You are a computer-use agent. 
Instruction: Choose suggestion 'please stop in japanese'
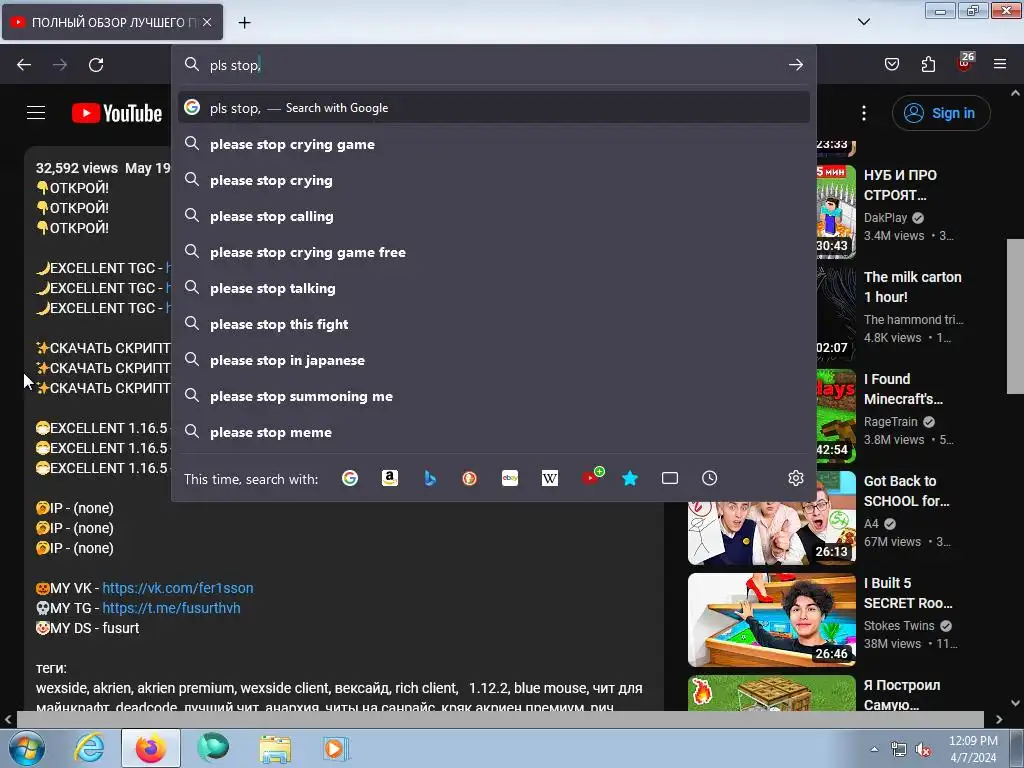494,360
